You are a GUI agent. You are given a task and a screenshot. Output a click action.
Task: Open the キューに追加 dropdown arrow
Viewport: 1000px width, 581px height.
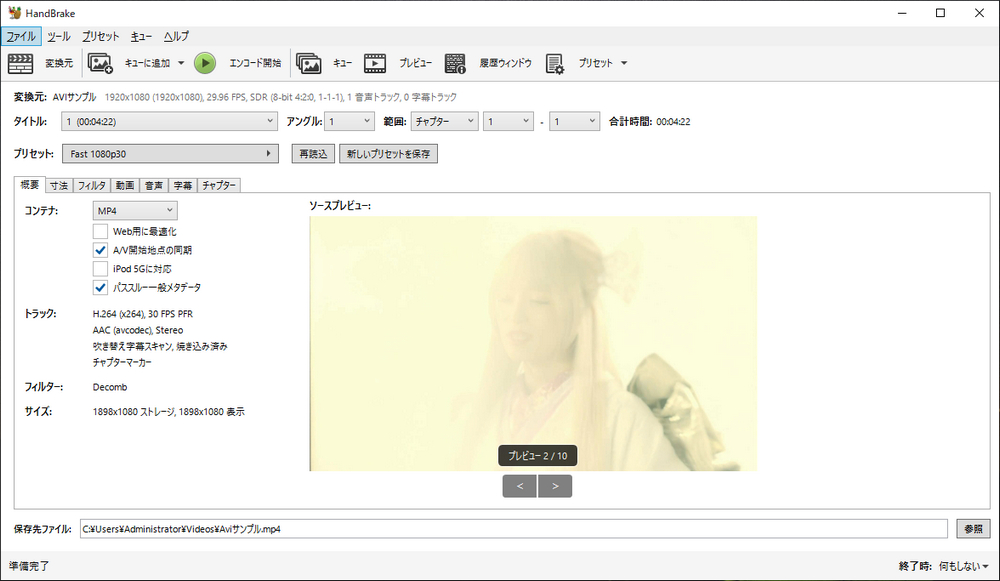181,63
